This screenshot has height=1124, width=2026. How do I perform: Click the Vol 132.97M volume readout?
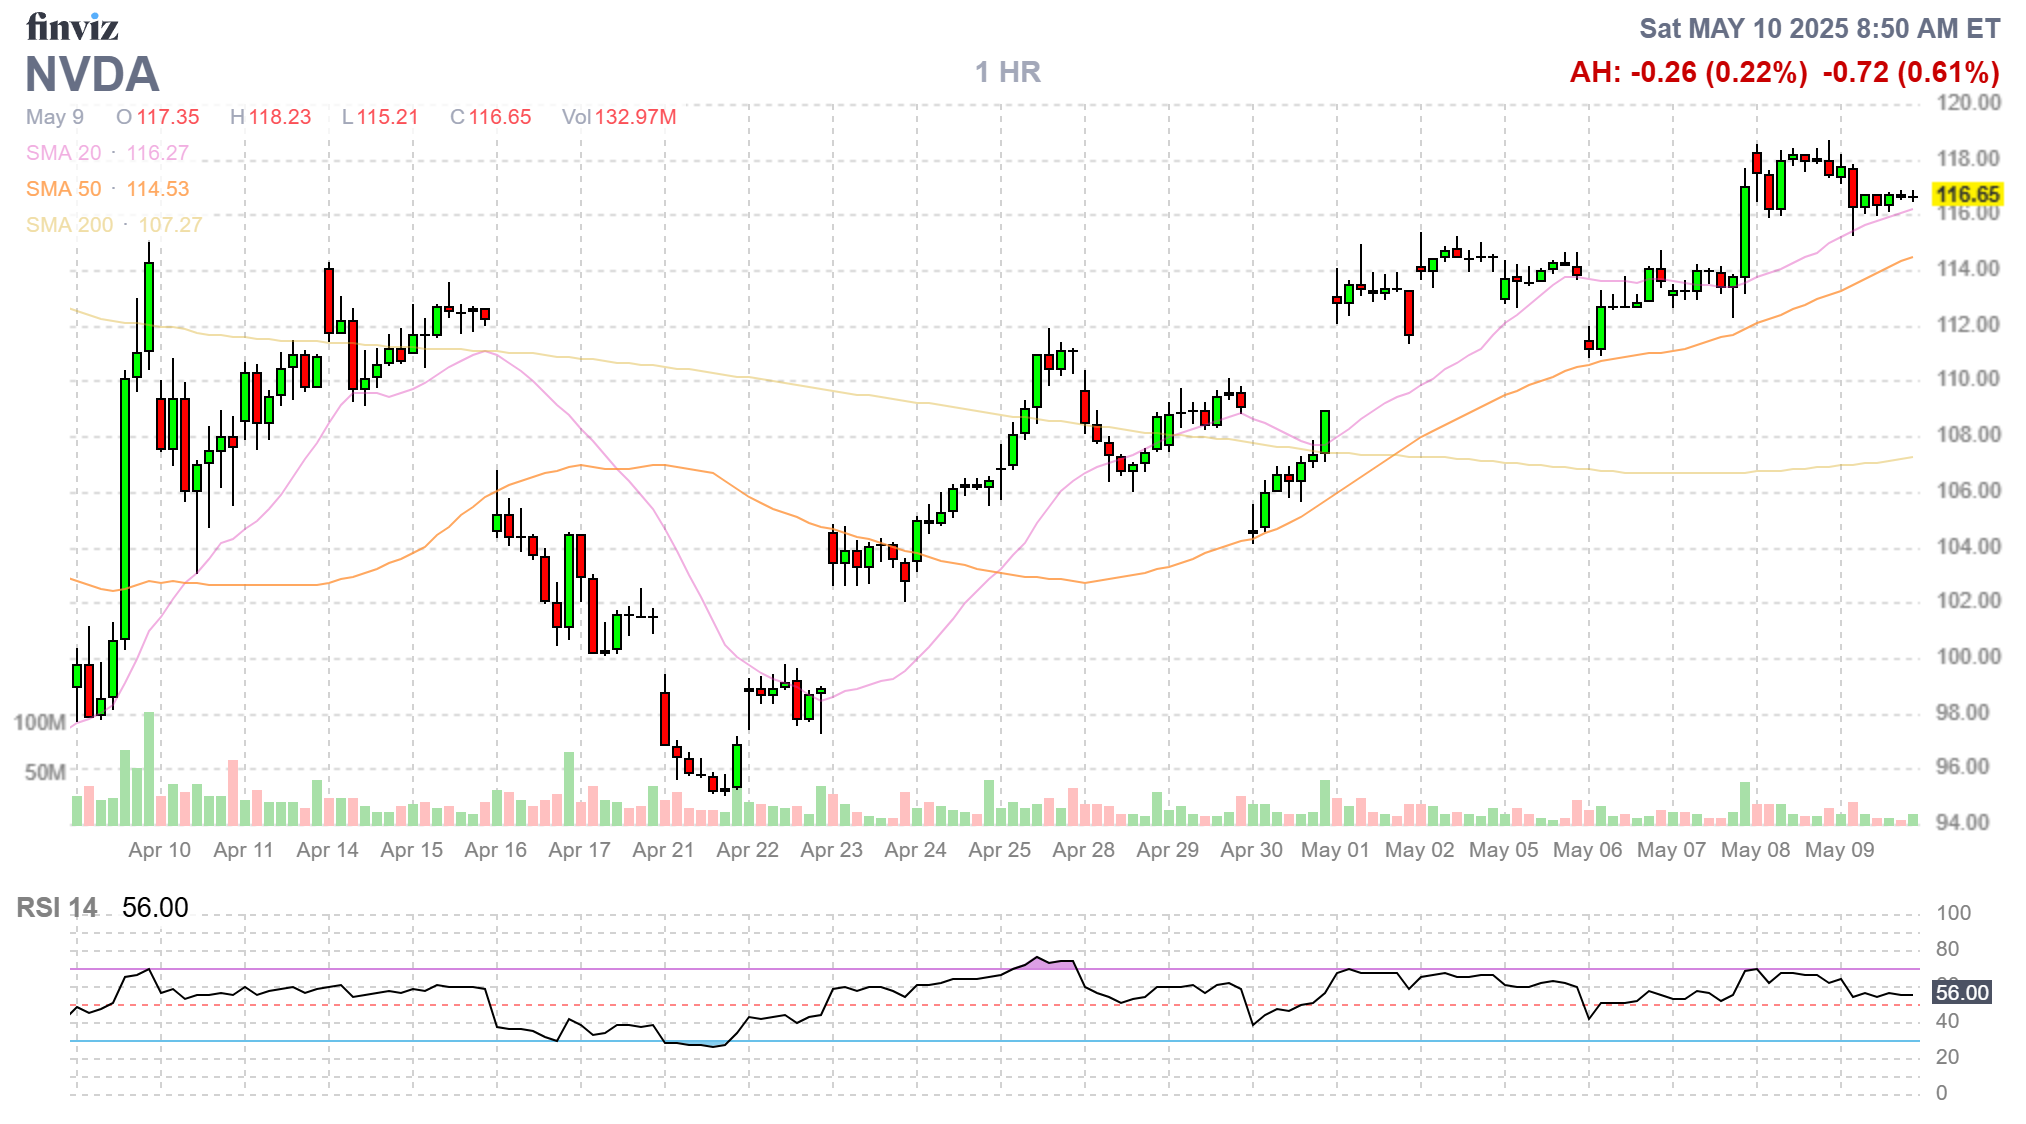coord(619,117)
